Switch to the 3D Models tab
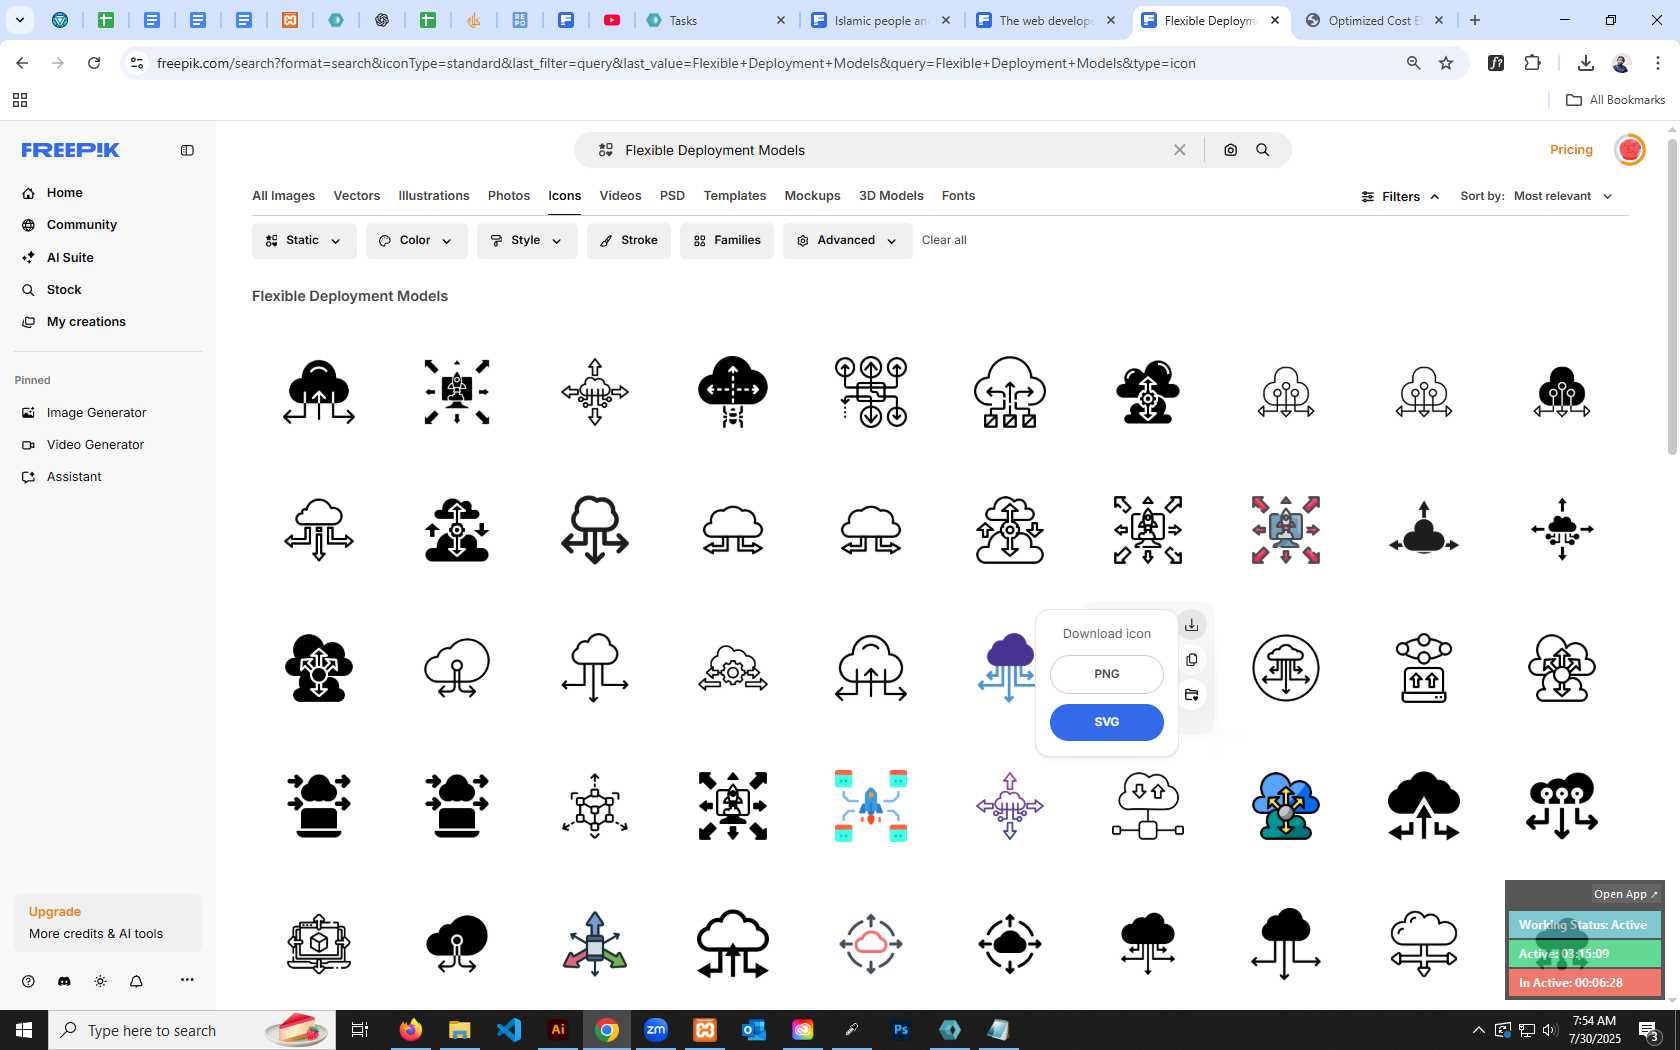This screenshot has height=1050, width=1680. click(891, 196)
